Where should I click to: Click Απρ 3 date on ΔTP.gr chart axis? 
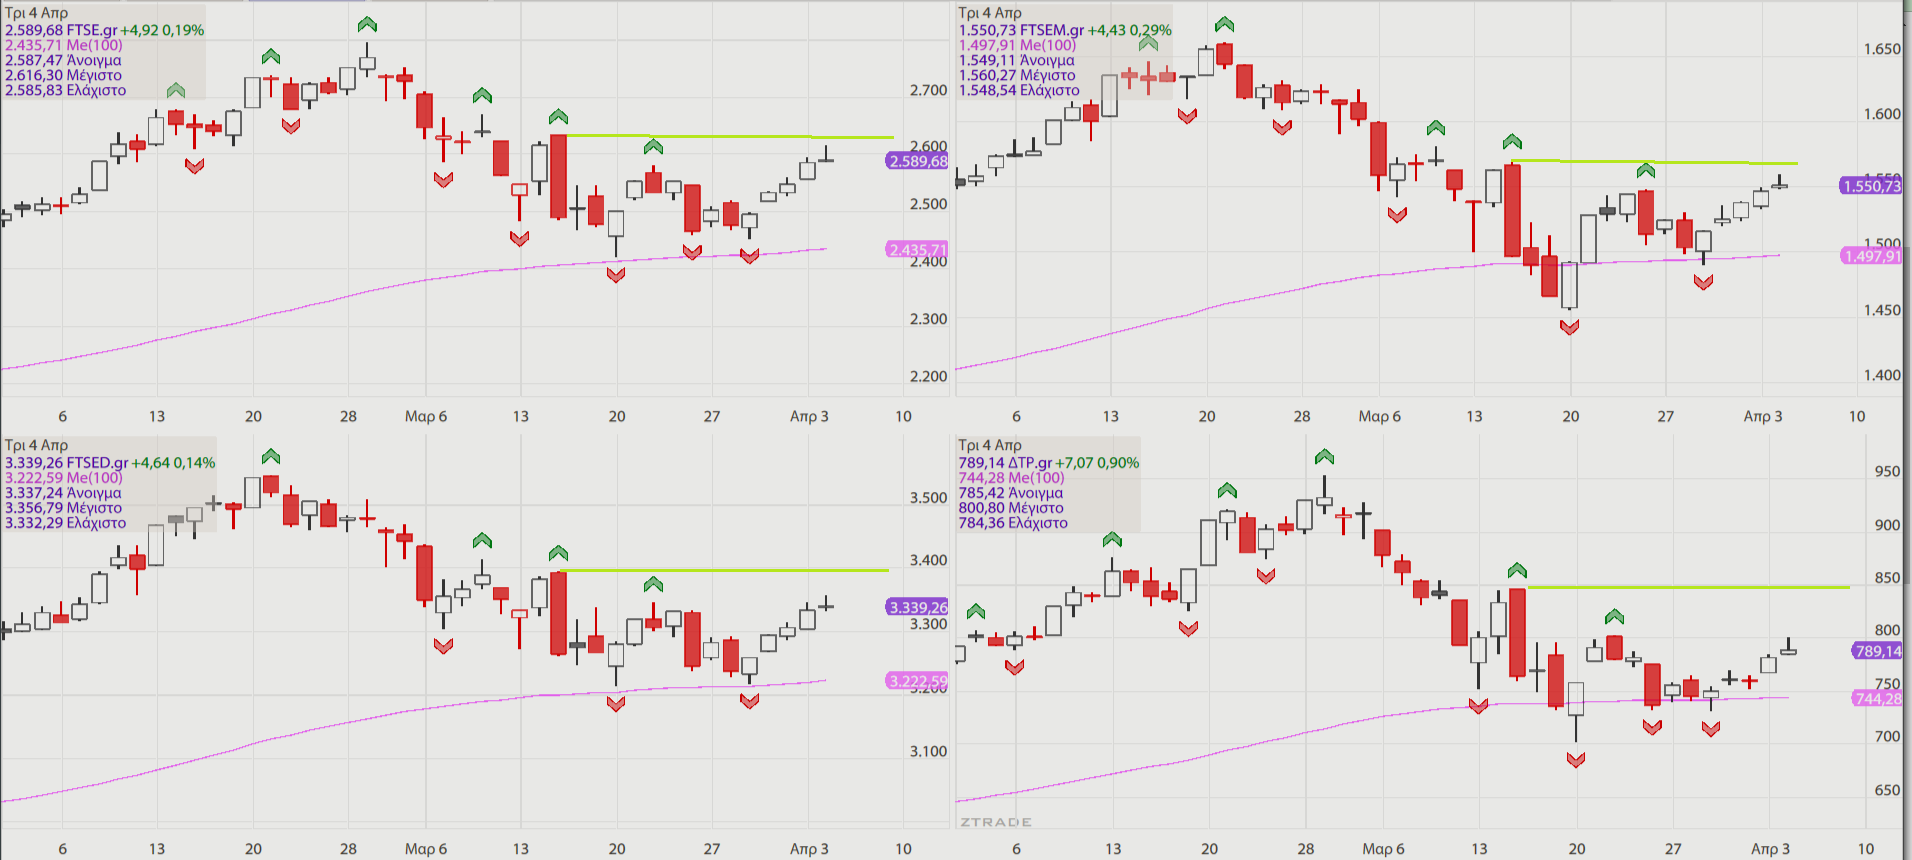1771,849
